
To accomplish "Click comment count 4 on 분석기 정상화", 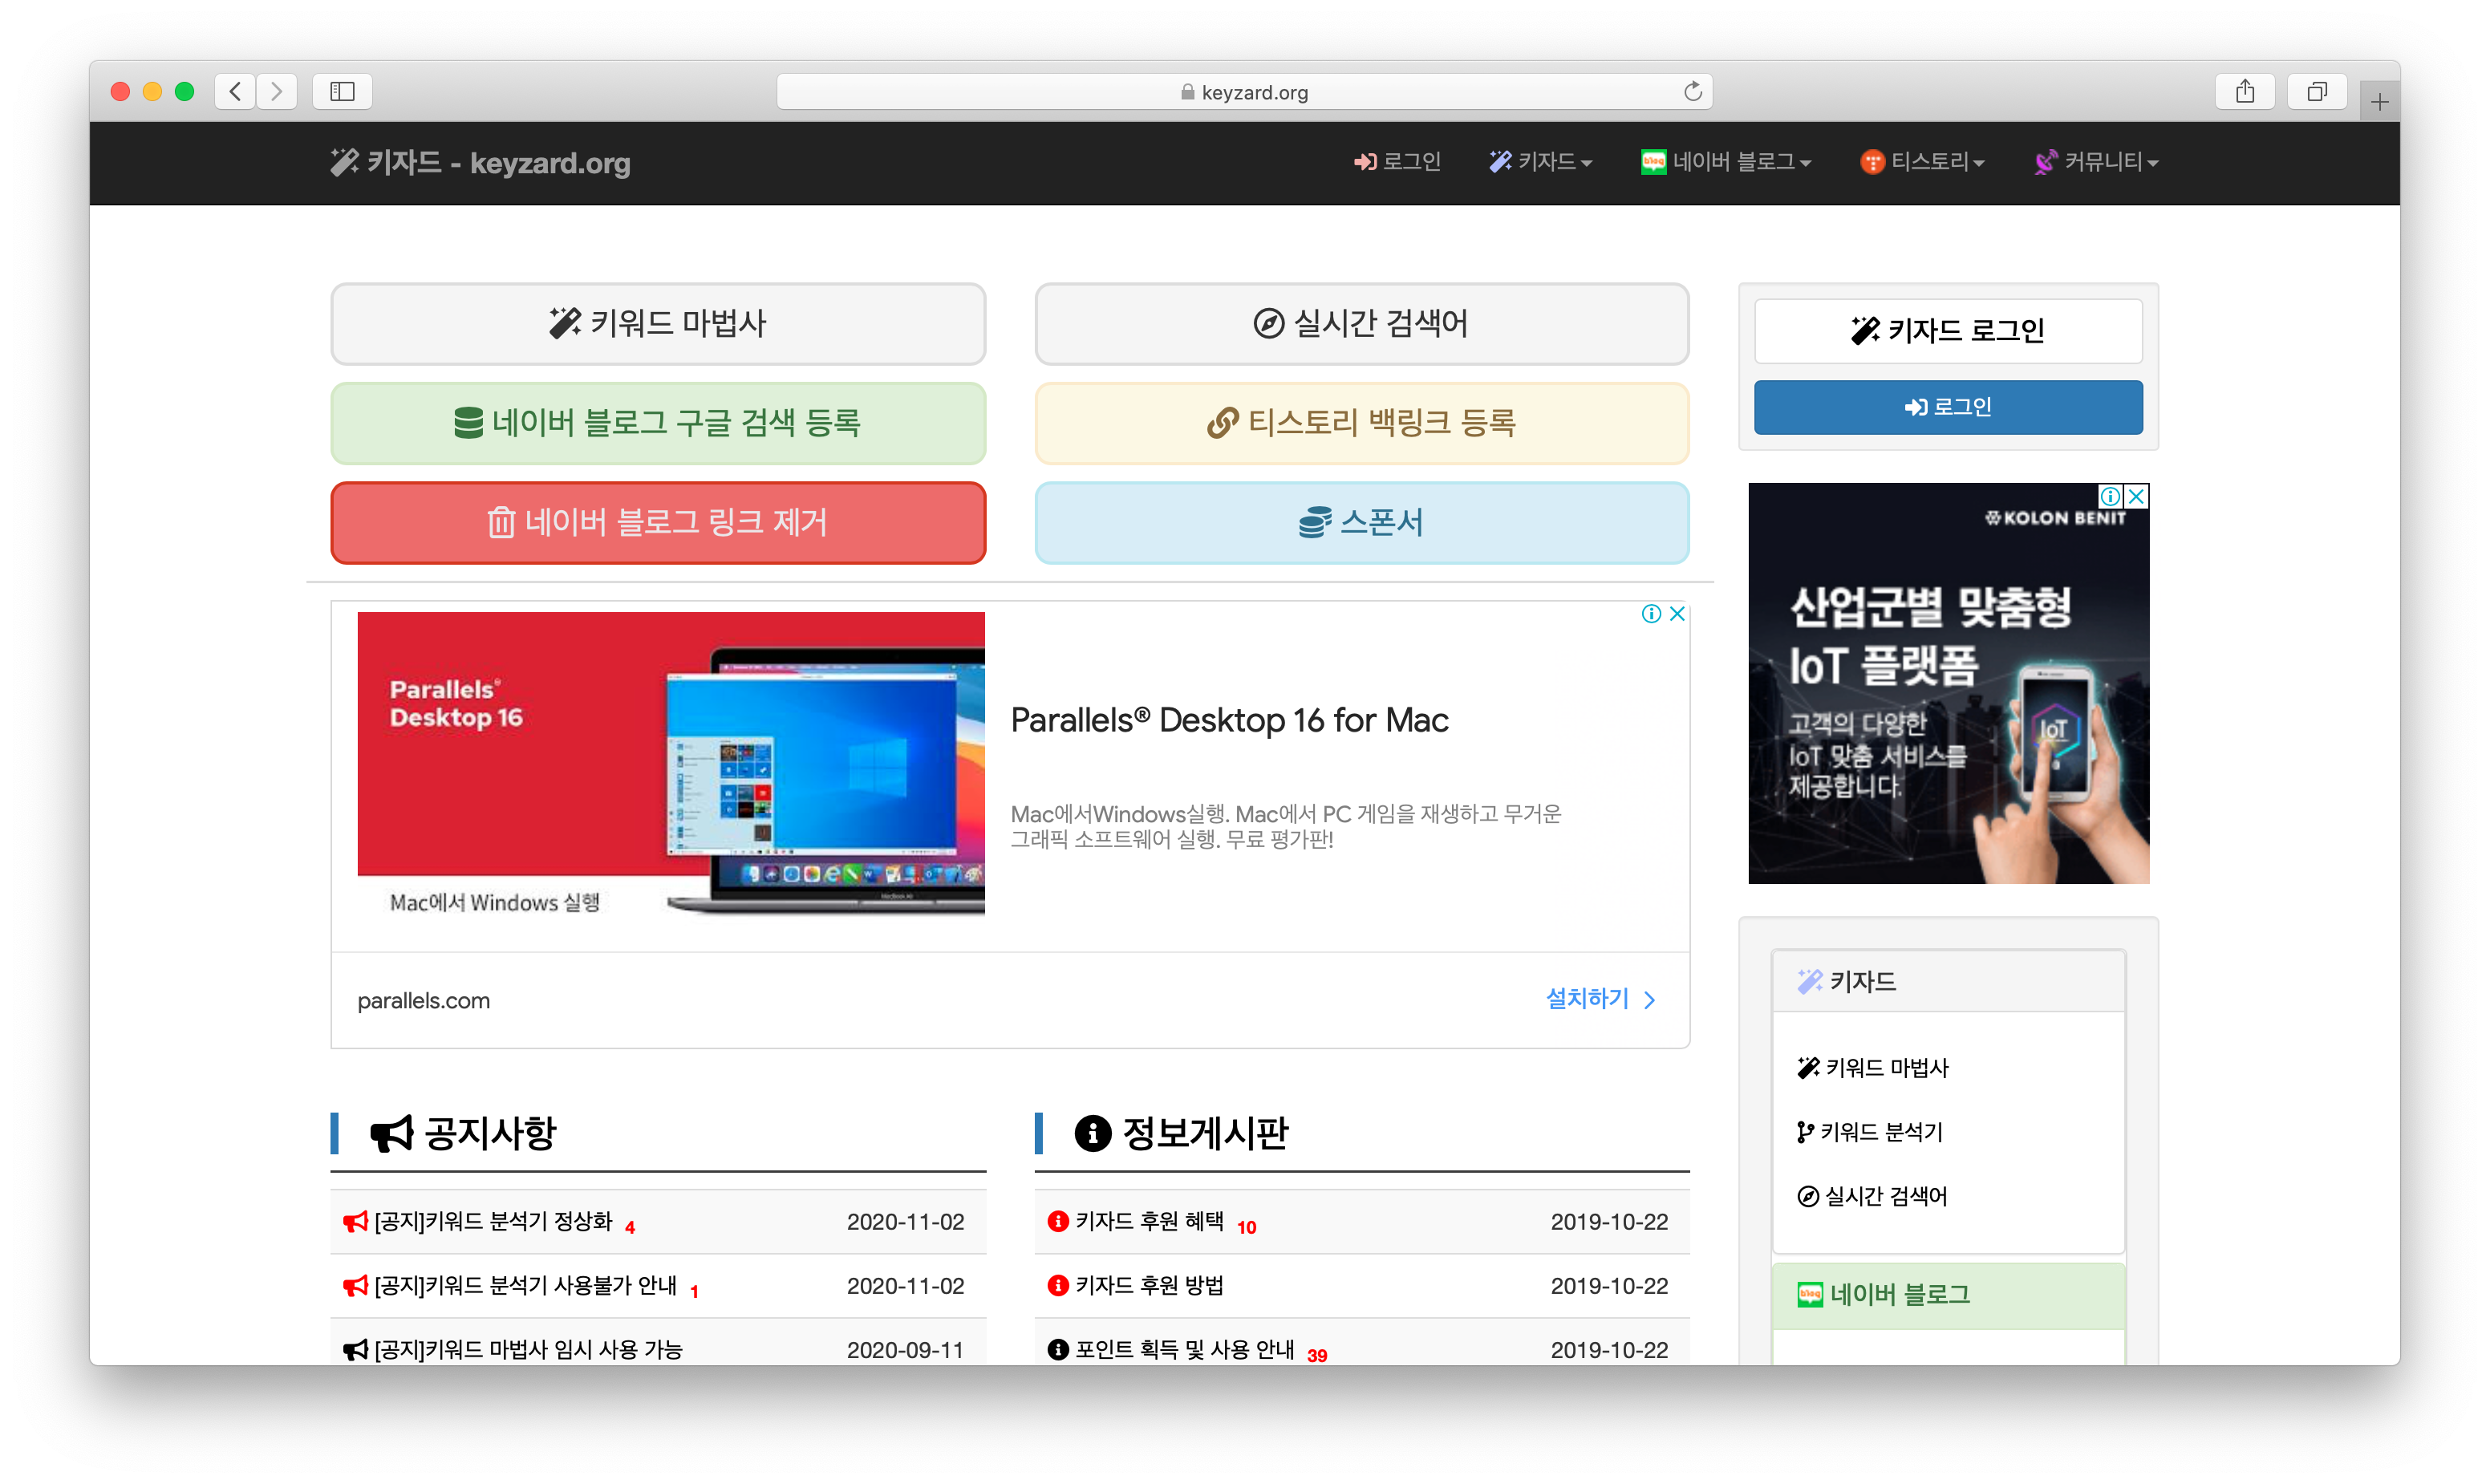I will coord(630,1228).
